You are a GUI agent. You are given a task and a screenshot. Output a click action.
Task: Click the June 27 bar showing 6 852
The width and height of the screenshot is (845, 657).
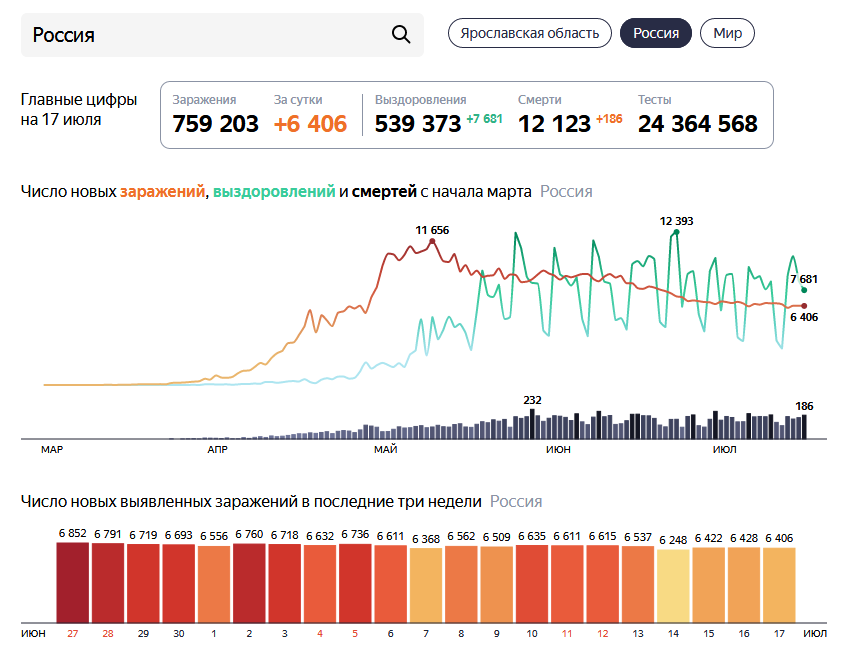click(72, 583)
